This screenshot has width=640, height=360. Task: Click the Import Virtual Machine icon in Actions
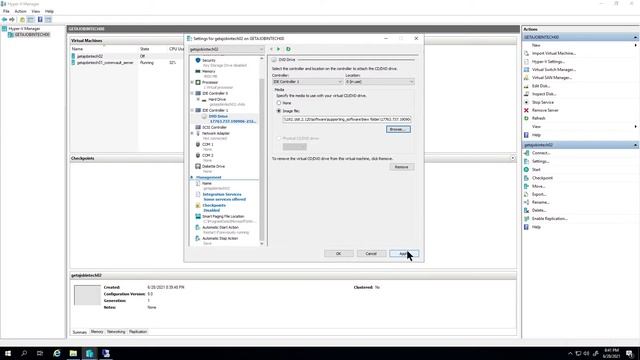point(526,53)
